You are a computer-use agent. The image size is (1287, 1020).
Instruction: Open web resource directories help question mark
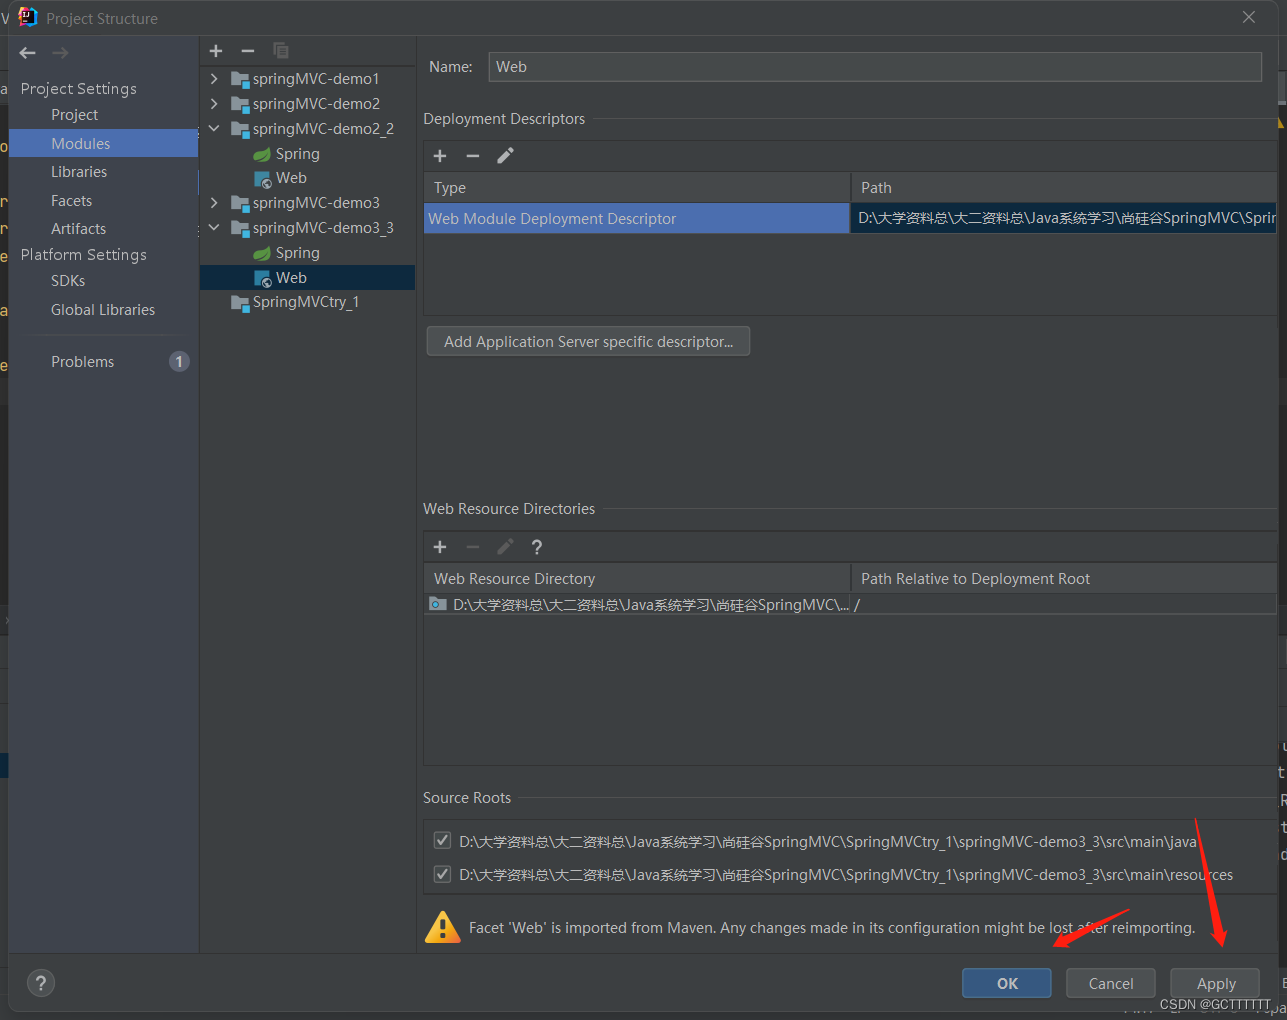[x=537, y=547]
